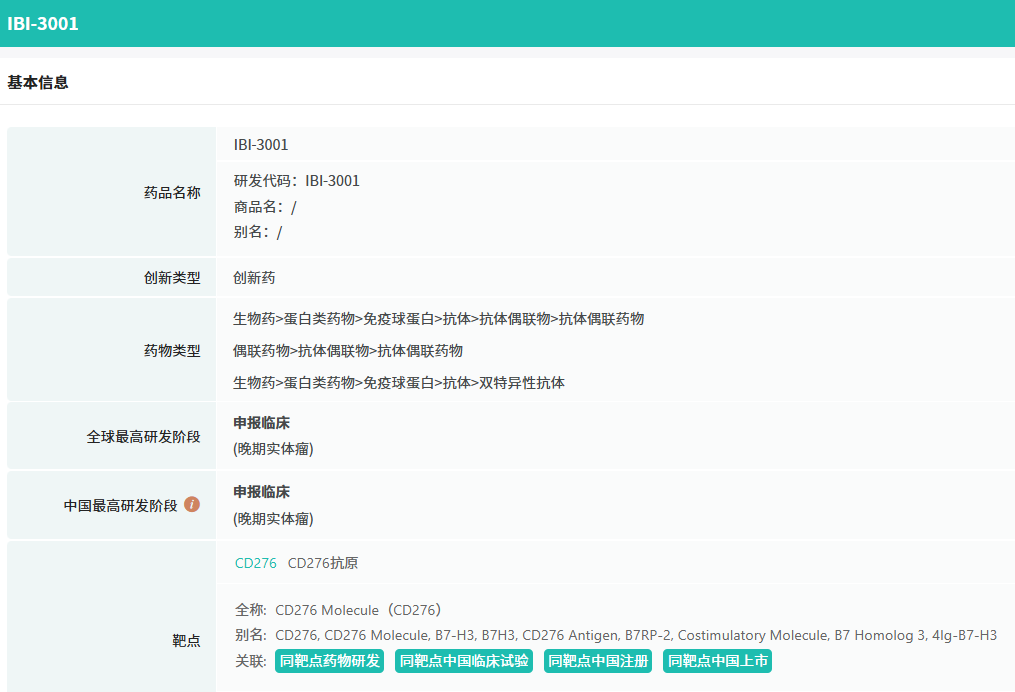Click the drug type line ending in 双特异性抗体
The width and height of the screenshot is (1015, 692).
(399, 383)
